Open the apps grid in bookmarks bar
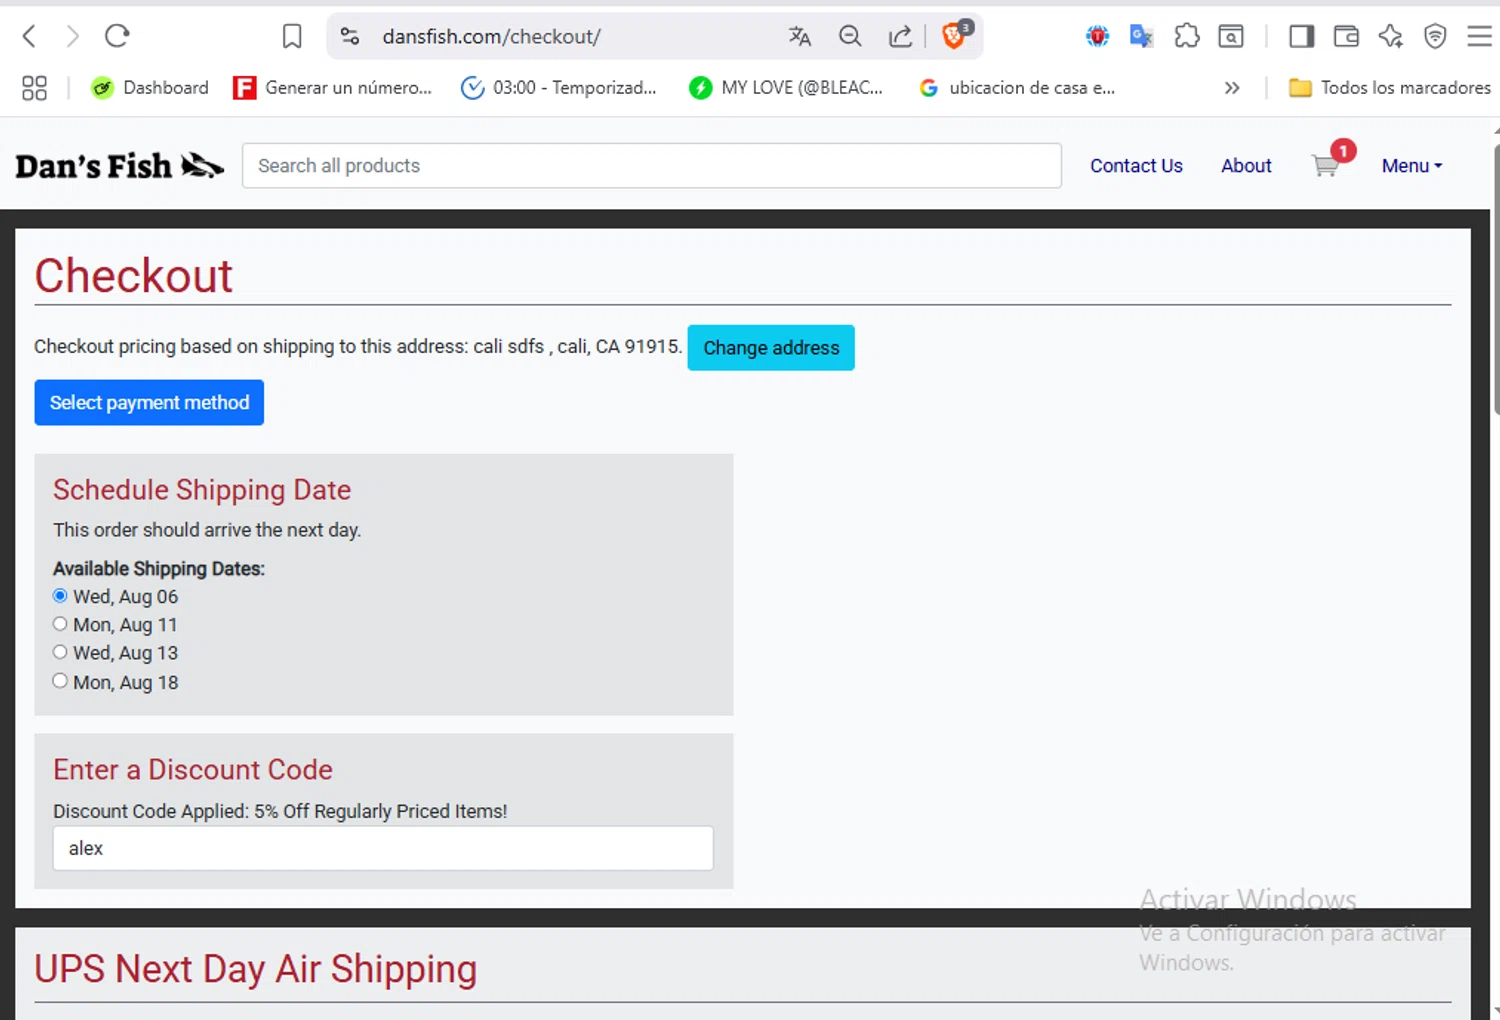This screenshot has width=1500, height=1020. [x=34, y=88]
